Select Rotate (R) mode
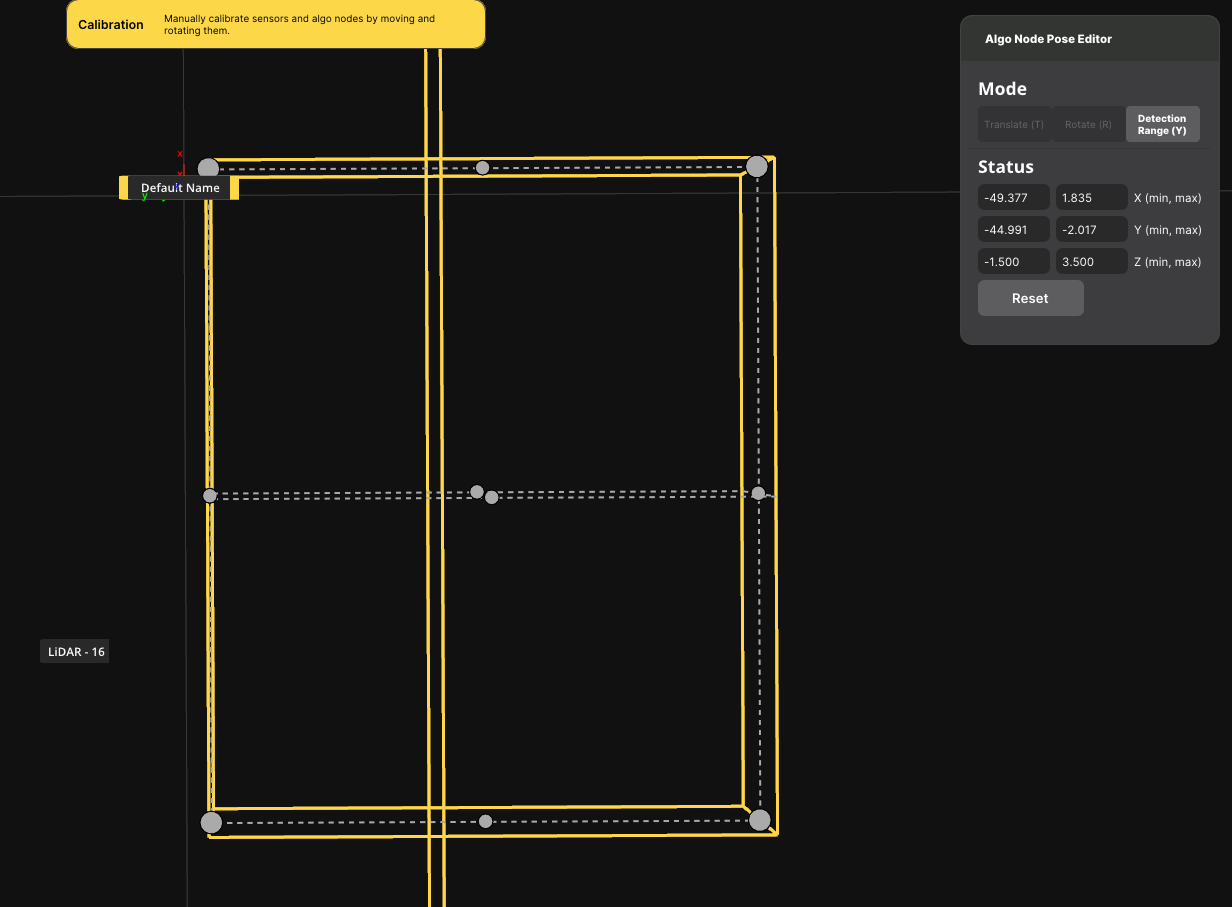The height and width of the screenshot is (907, 1232). pos(1088,125)
